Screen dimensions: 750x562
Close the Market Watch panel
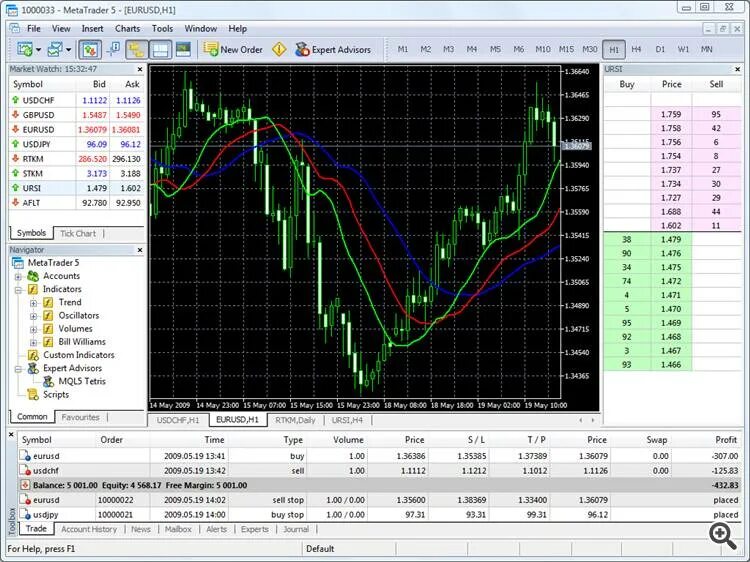click(140, 69)
